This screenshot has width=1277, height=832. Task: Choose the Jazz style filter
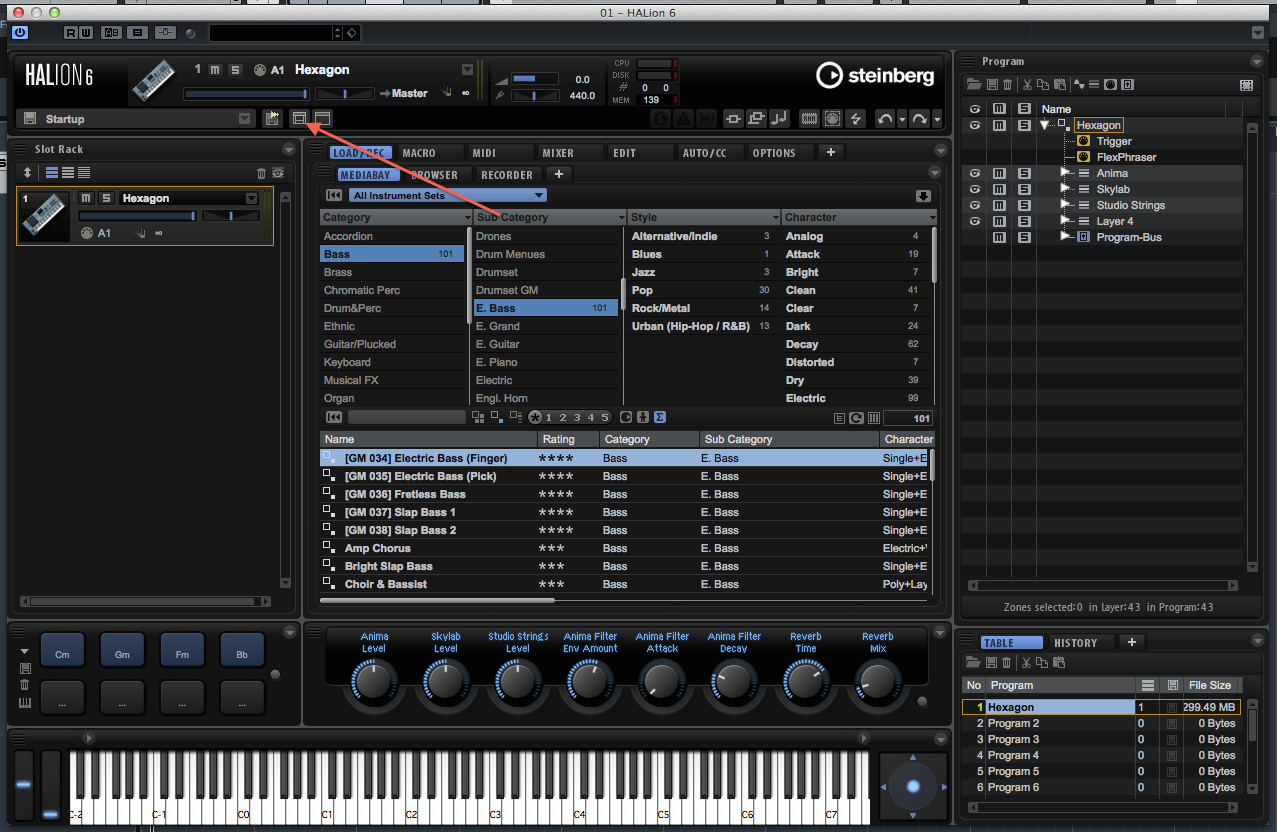click(x=643, y=272)
